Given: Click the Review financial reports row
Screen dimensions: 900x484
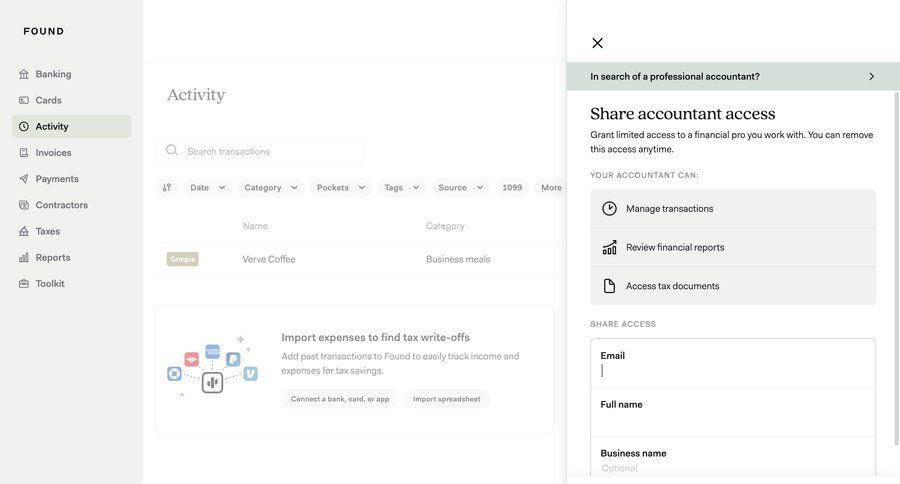Looking at the screenshot, I should click(x=733, y=247).
